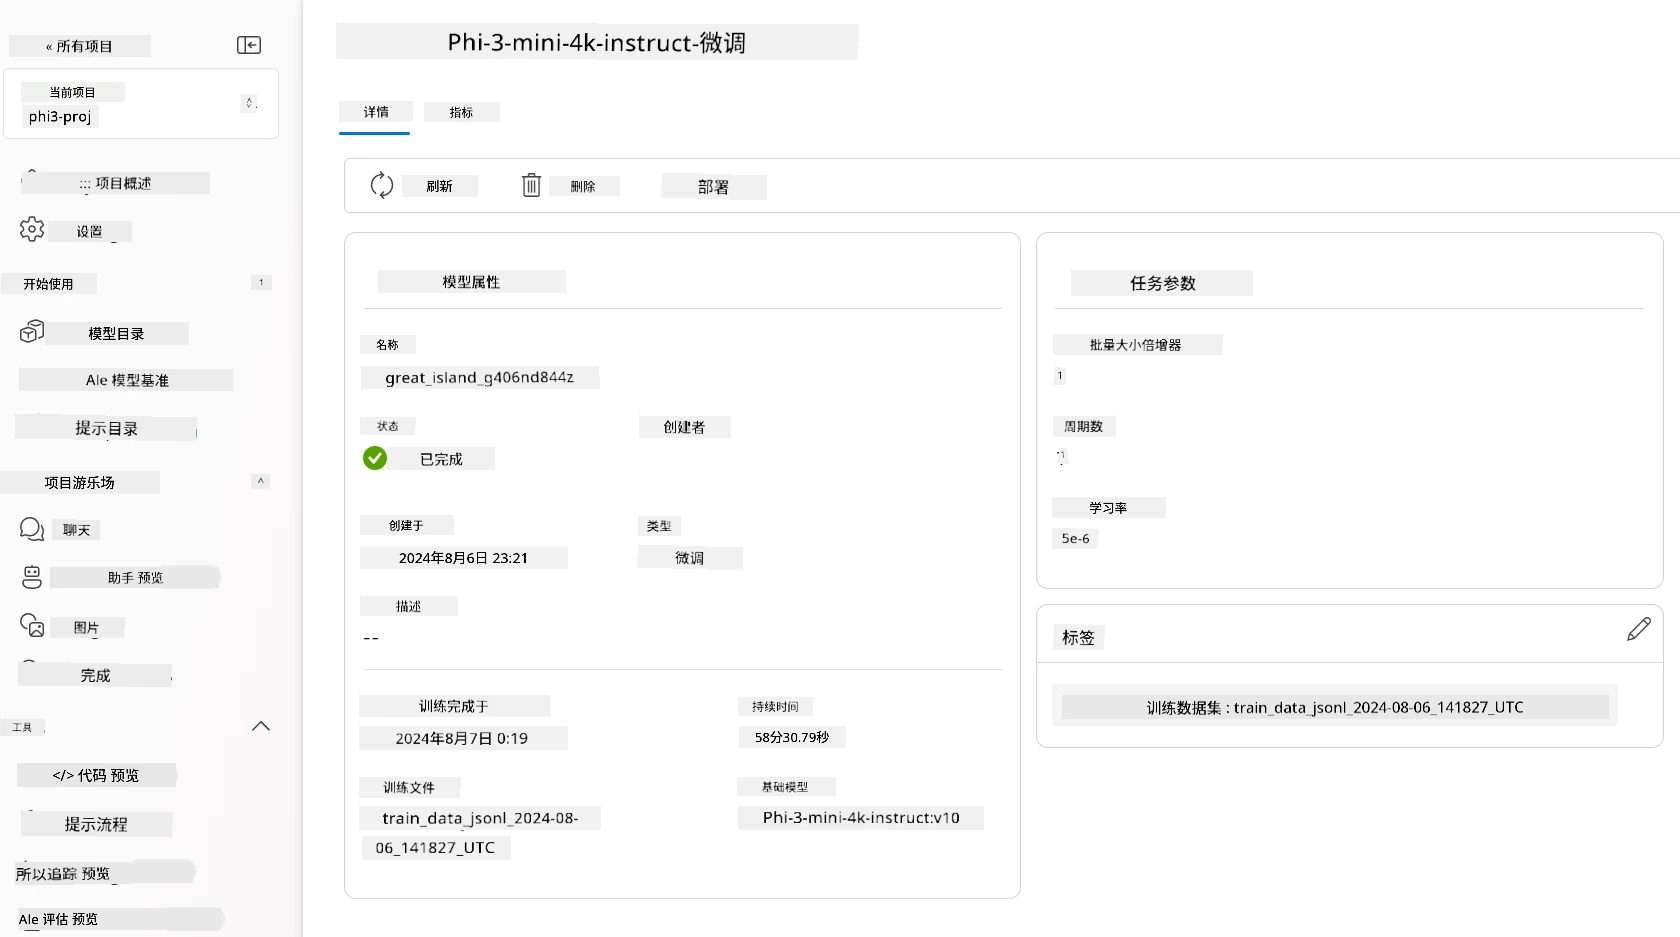
Task: Open training file train_data_jsonl link
Action: [x=480, y=832]
